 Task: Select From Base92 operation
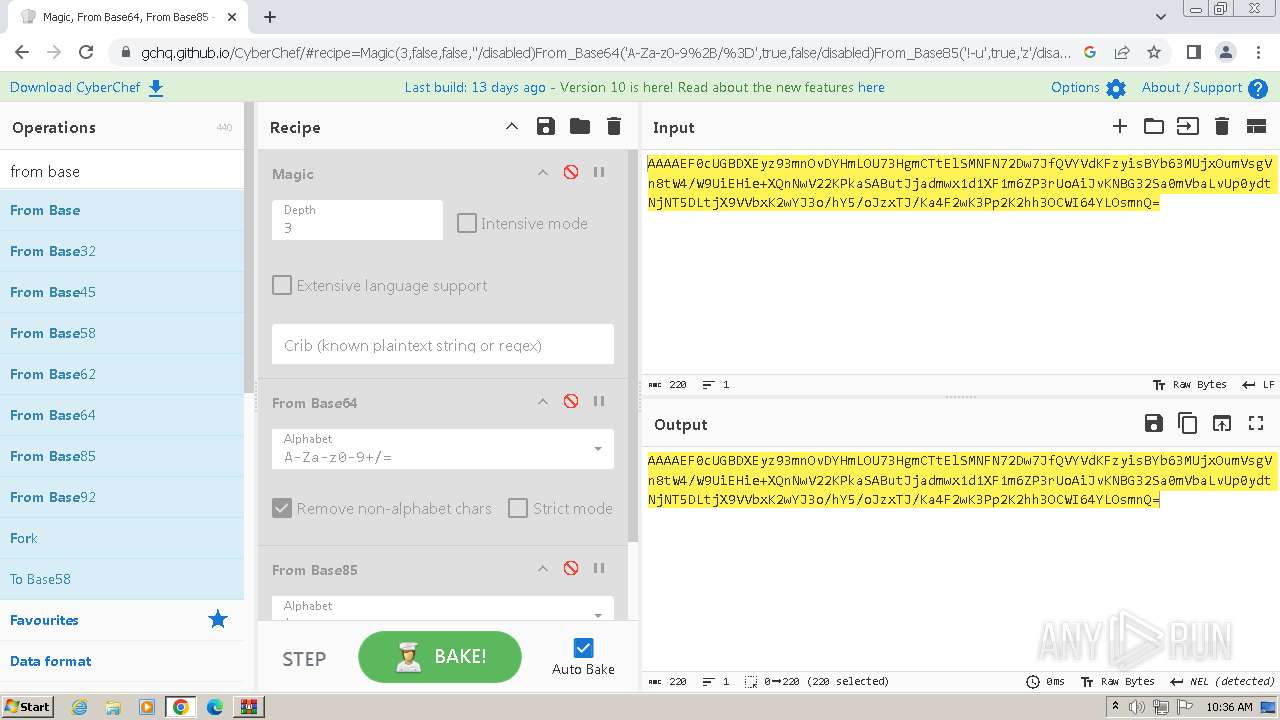pyautogui.click(x=122, y=497)
